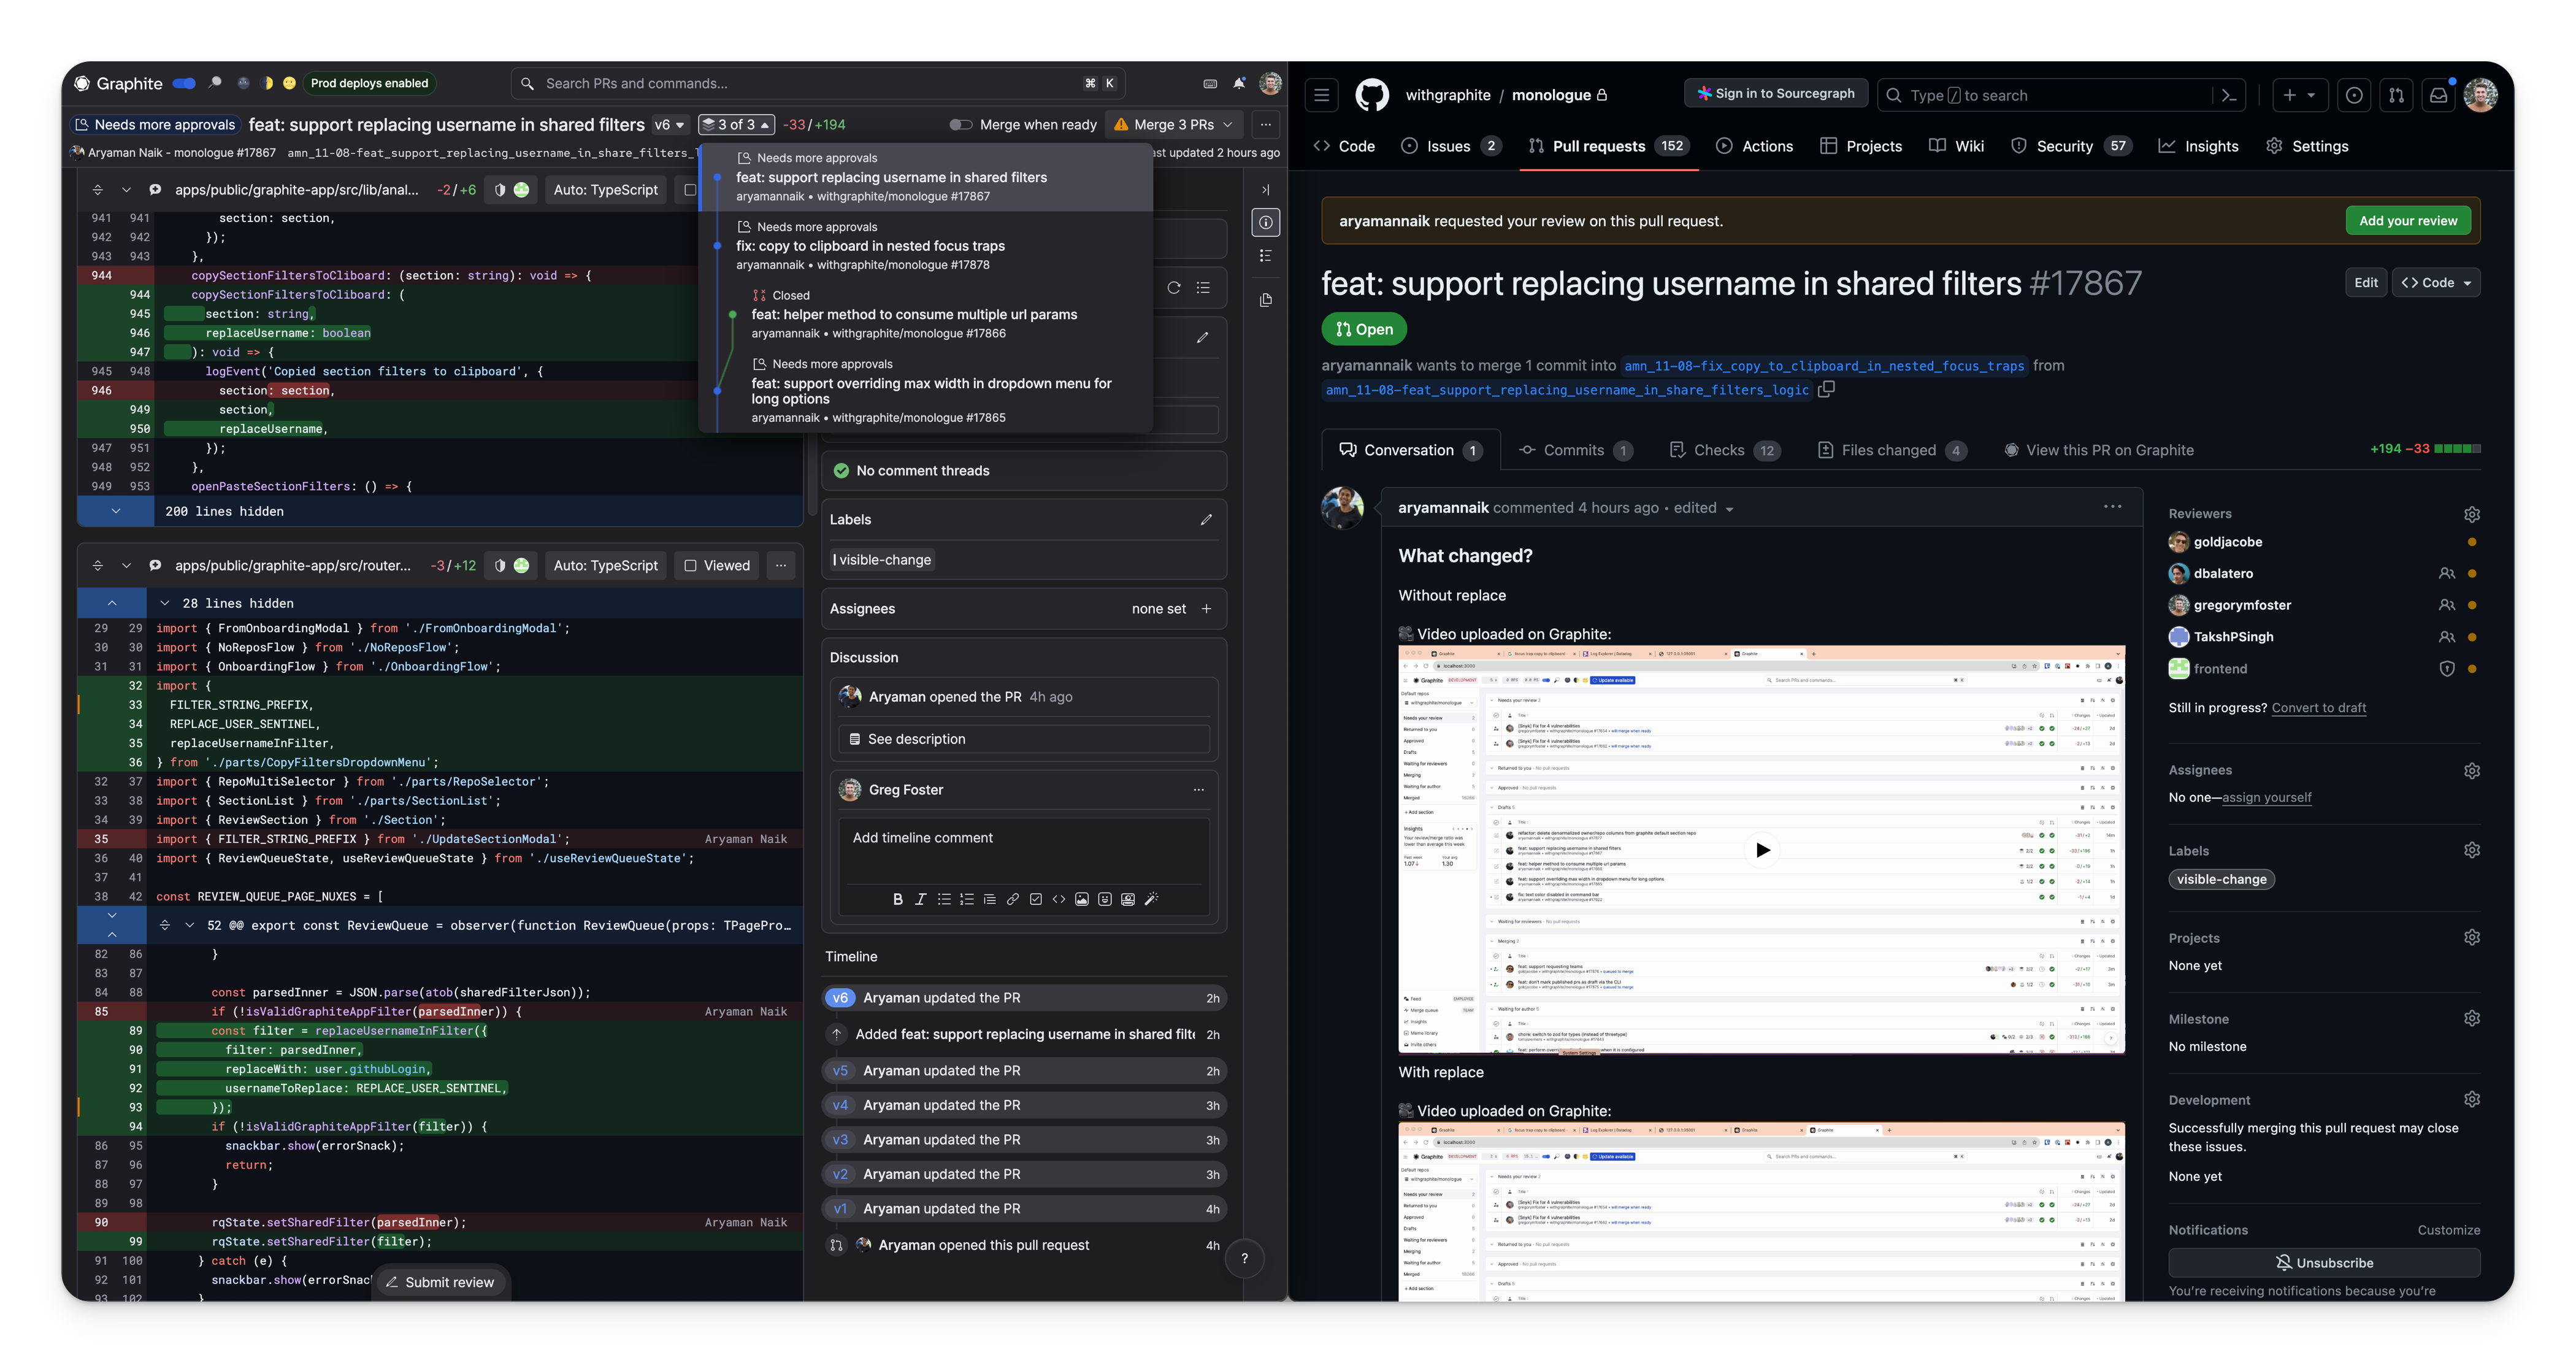This screenshot has width=2576, height=1363.
Task: Toggle the Merge when ready switch
Action: (x=961, y=124)
